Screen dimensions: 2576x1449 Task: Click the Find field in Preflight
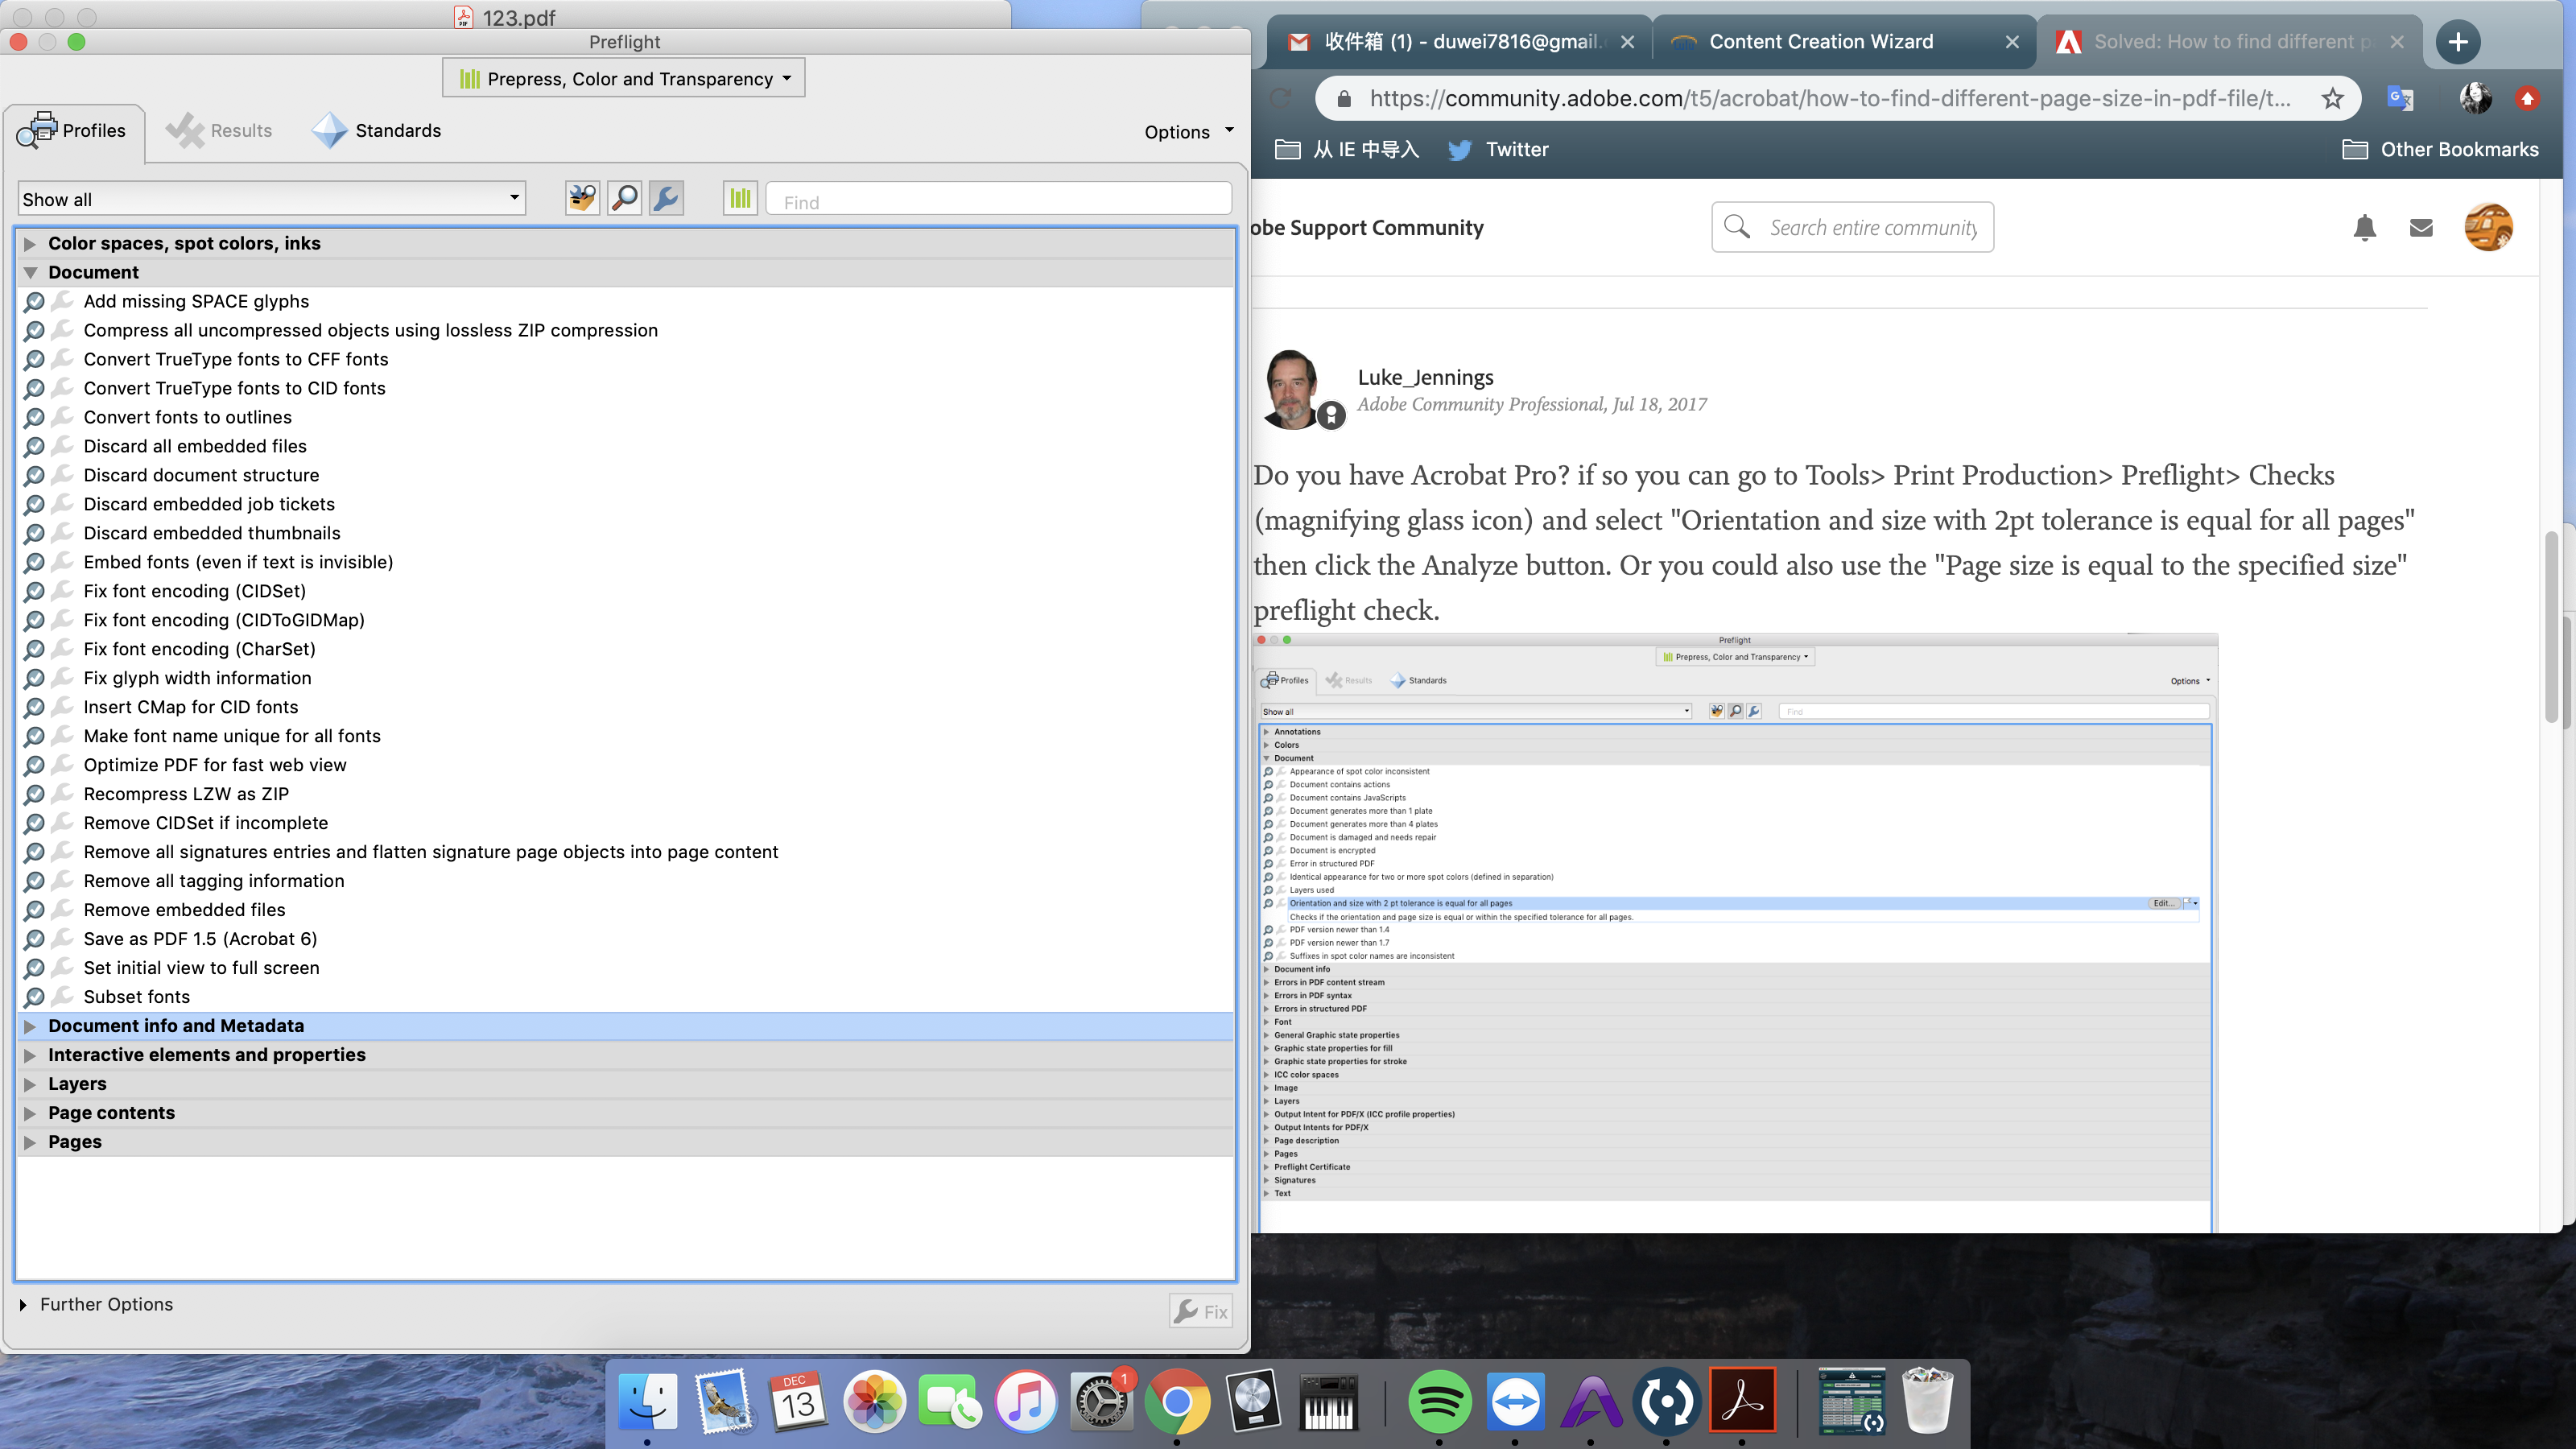click(998, 199)
